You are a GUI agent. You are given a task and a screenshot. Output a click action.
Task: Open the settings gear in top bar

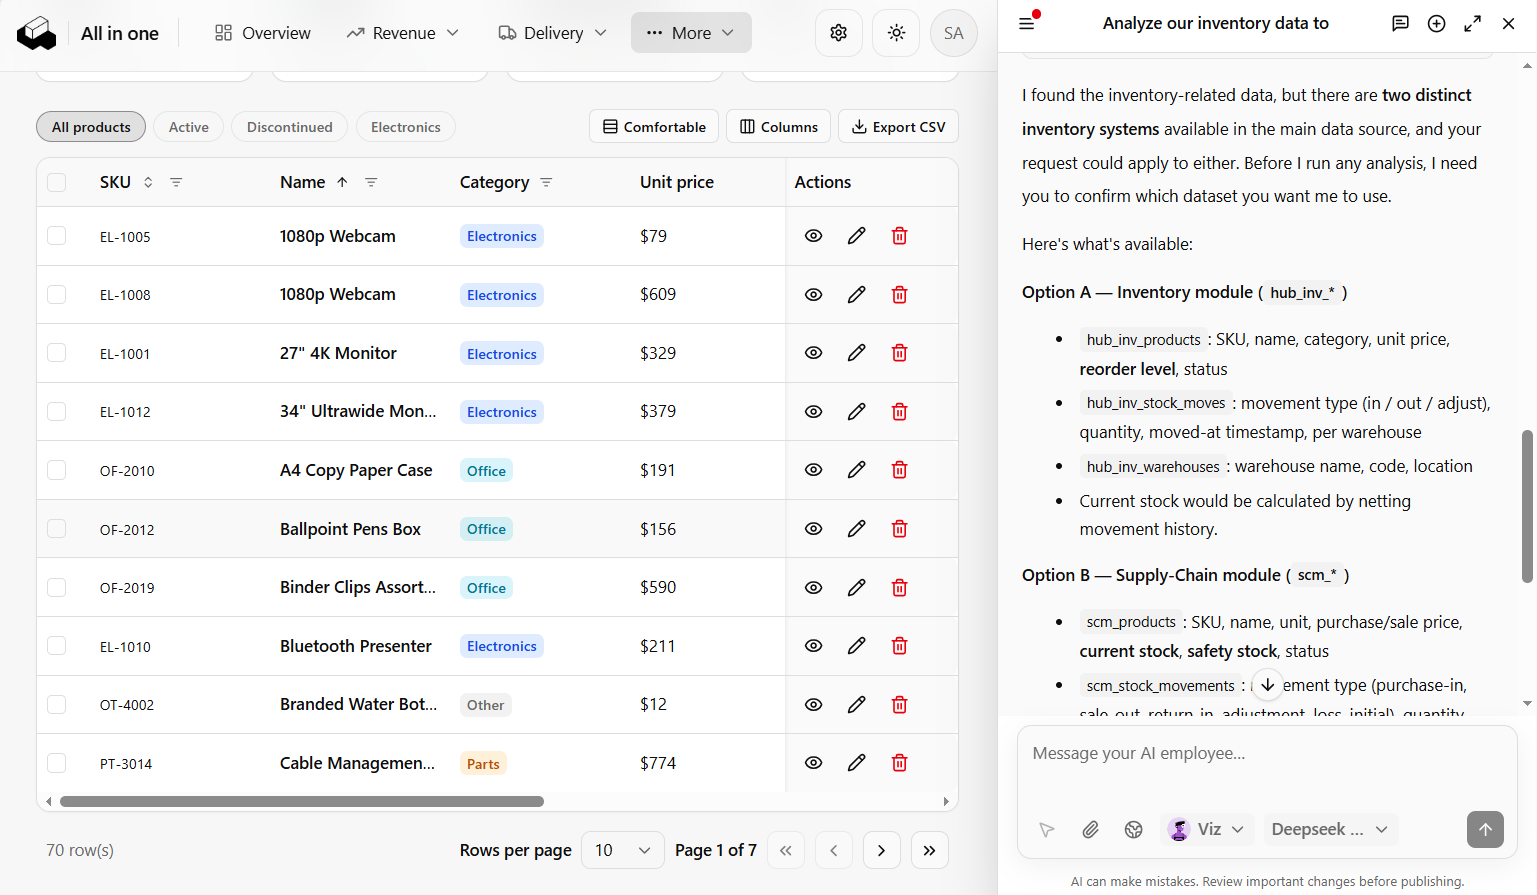tap(839, 33)
